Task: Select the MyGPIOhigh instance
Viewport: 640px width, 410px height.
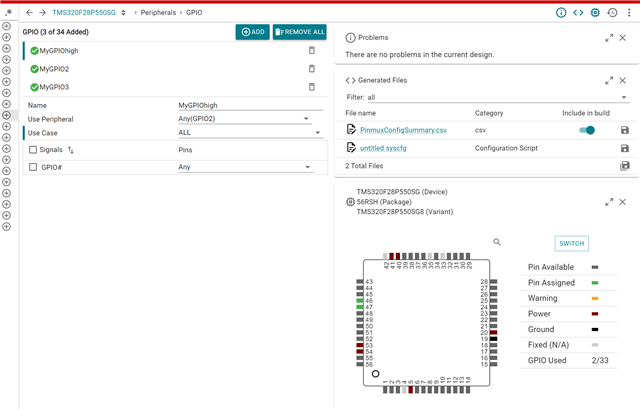Action: point(59,51)
